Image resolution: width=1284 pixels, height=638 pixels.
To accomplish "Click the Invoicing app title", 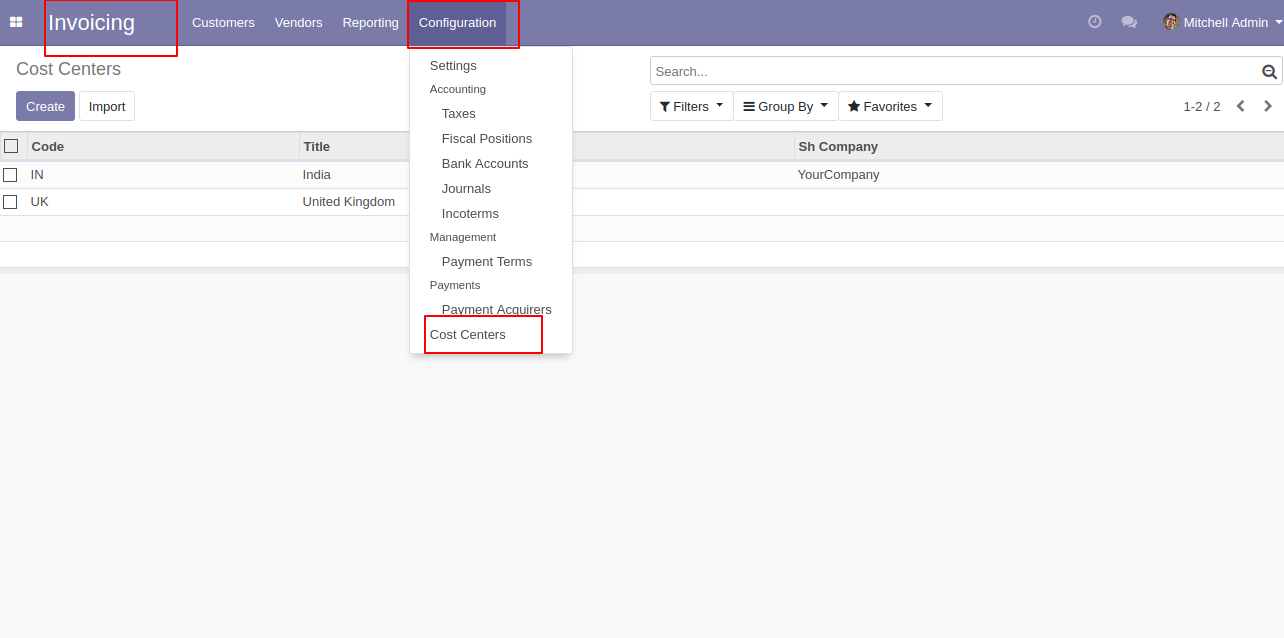I will click(x=91, y=22).
